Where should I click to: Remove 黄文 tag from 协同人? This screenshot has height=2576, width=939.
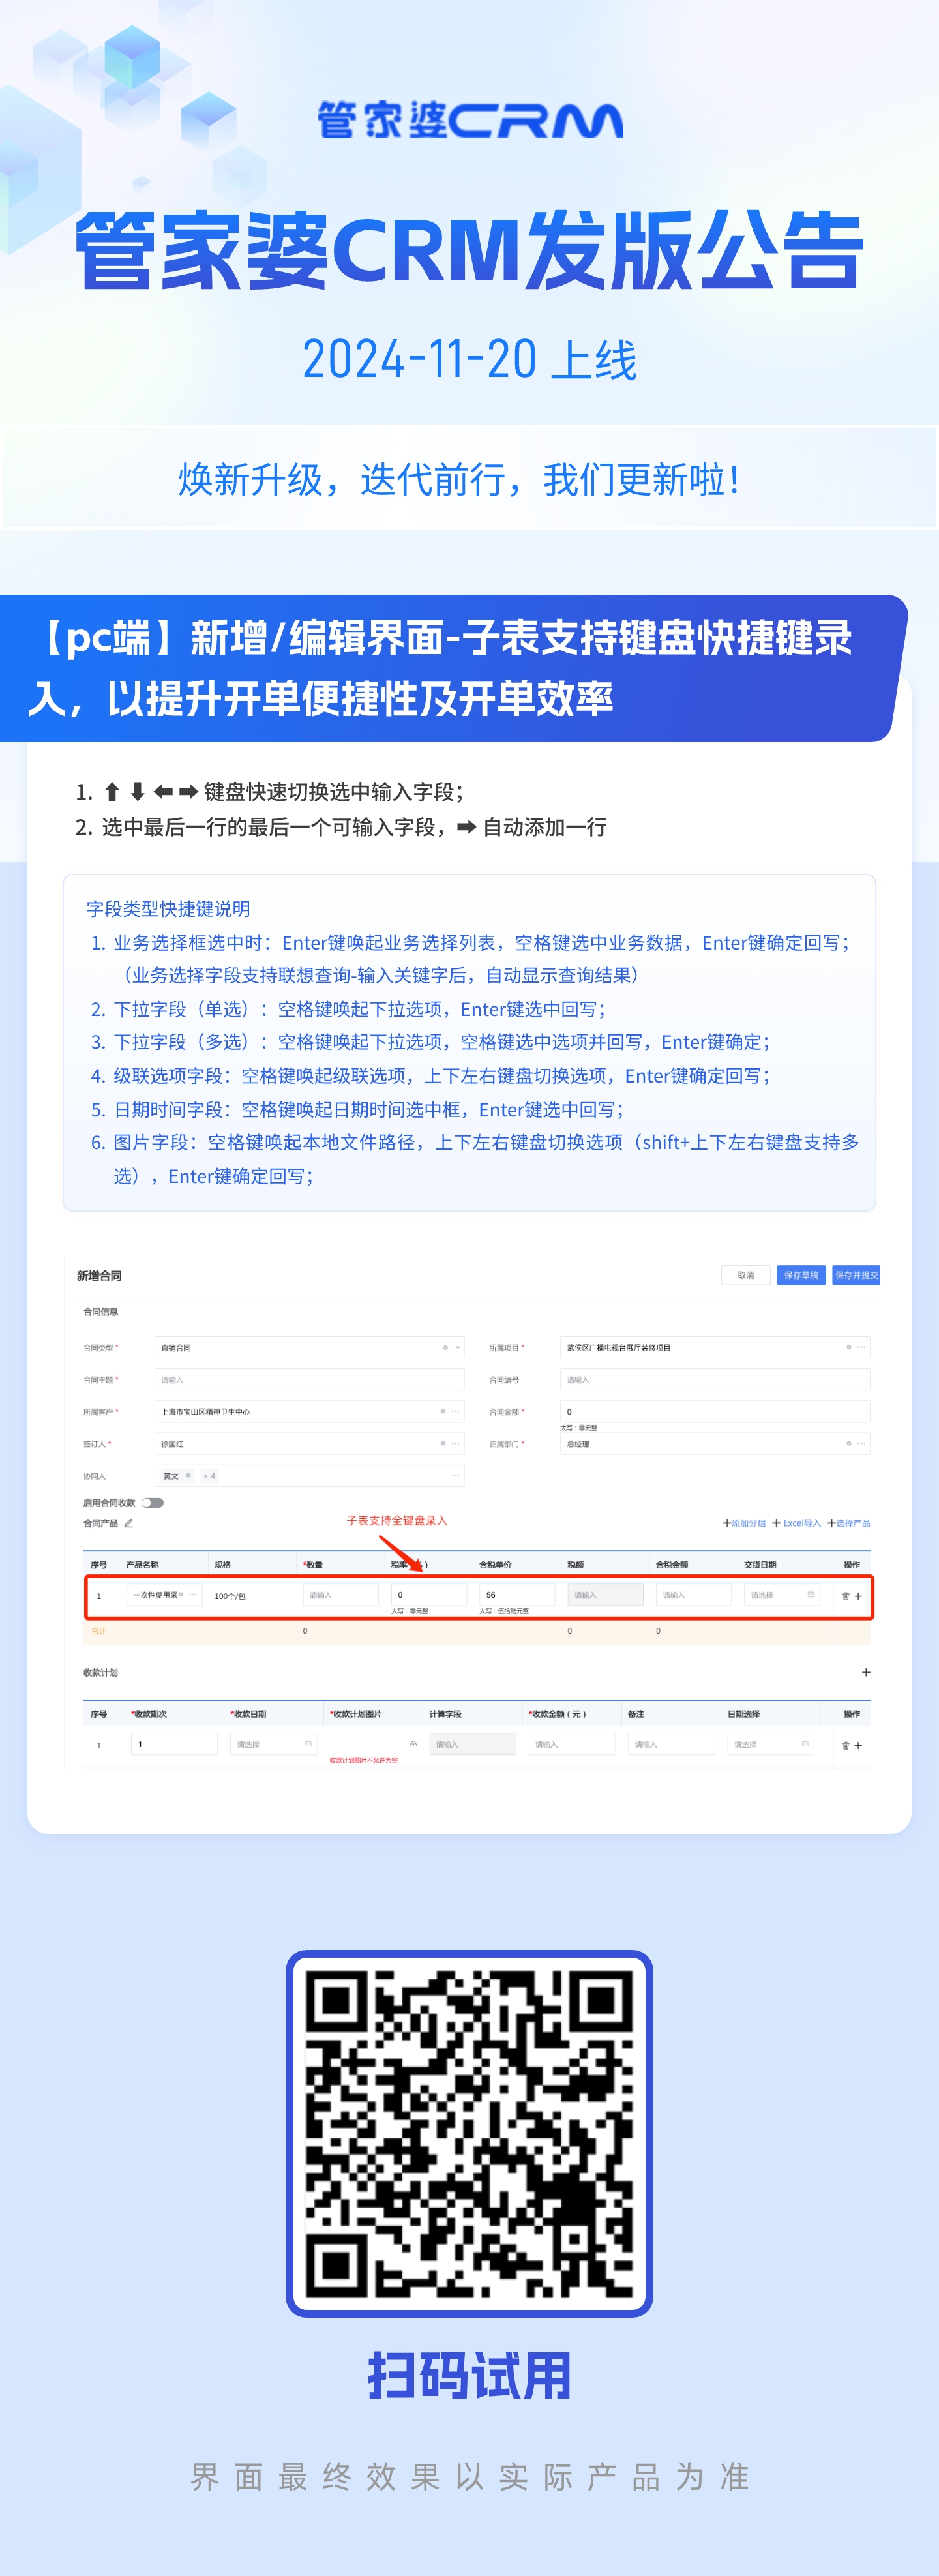pyautogui.click(x=188, y=1476)
